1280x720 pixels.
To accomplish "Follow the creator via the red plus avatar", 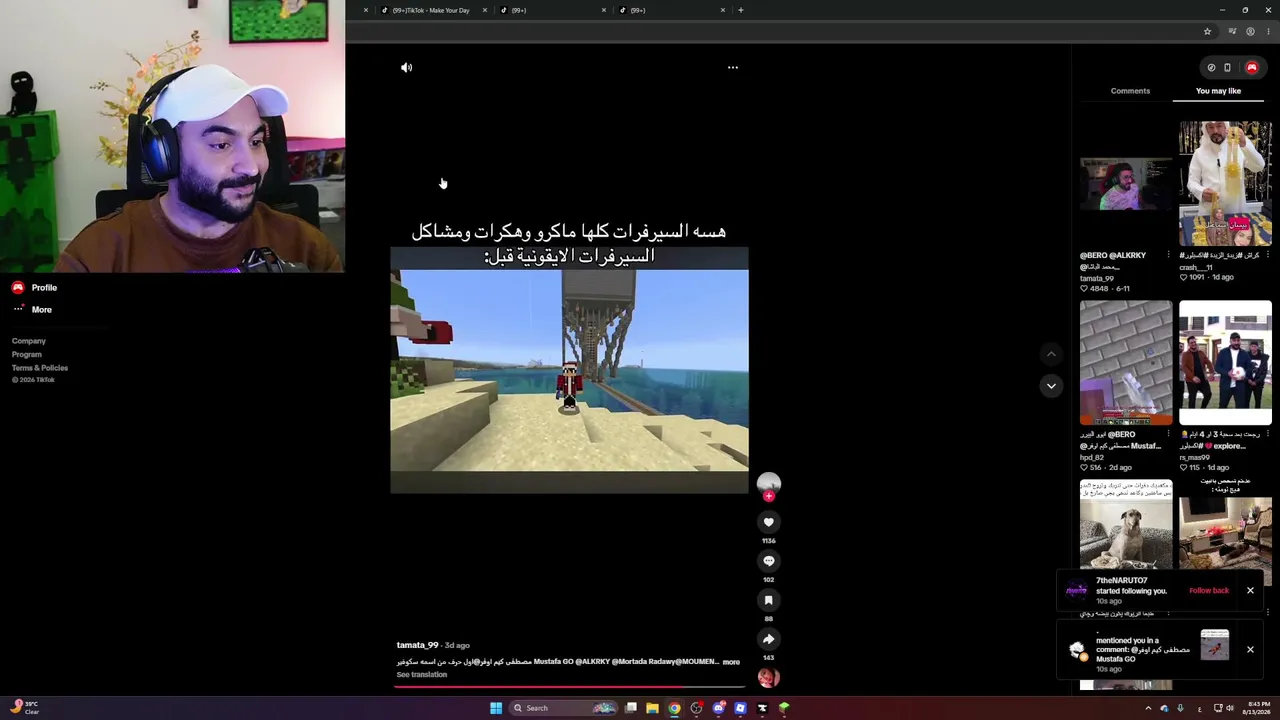I will [768, 496].
